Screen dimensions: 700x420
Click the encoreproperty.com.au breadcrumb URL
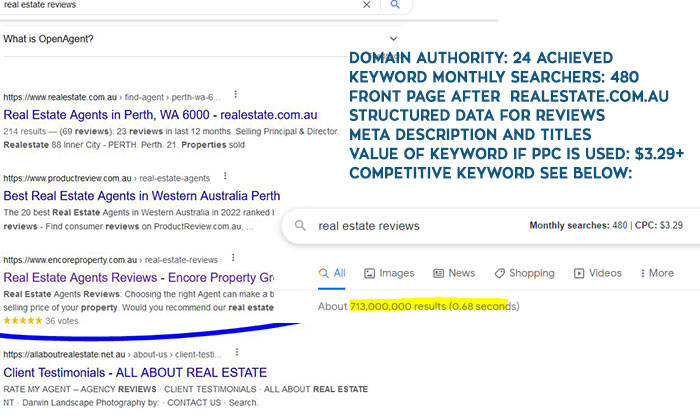(110, 260)
